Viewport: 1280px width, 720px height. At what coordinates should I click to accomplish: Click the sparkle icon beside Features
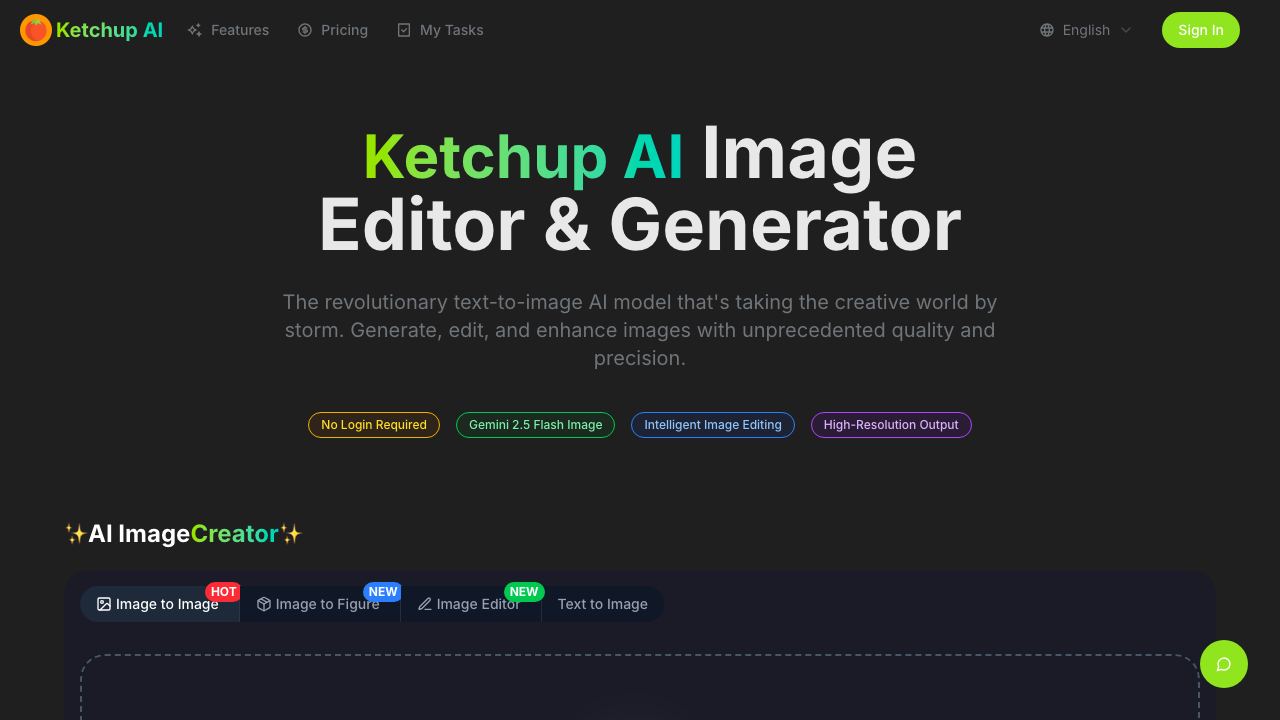coord(195,30)
